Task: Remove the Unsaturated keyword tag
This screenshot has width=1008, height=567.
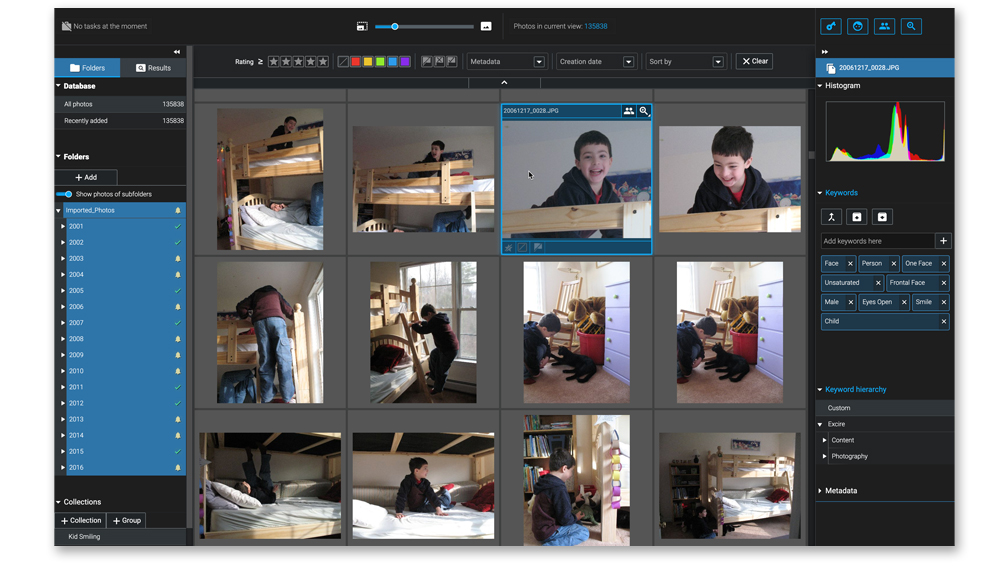Action: click(x=878, y=283)
